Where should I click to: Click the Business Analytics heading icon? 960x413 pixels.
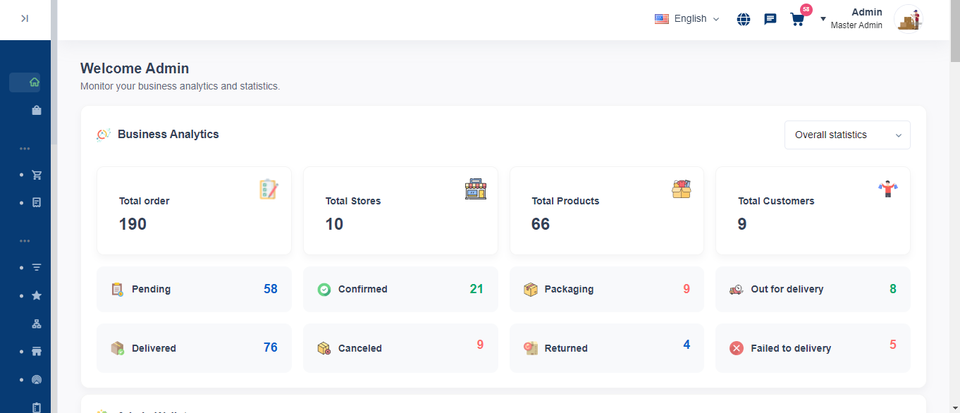[x=103, y=135]
